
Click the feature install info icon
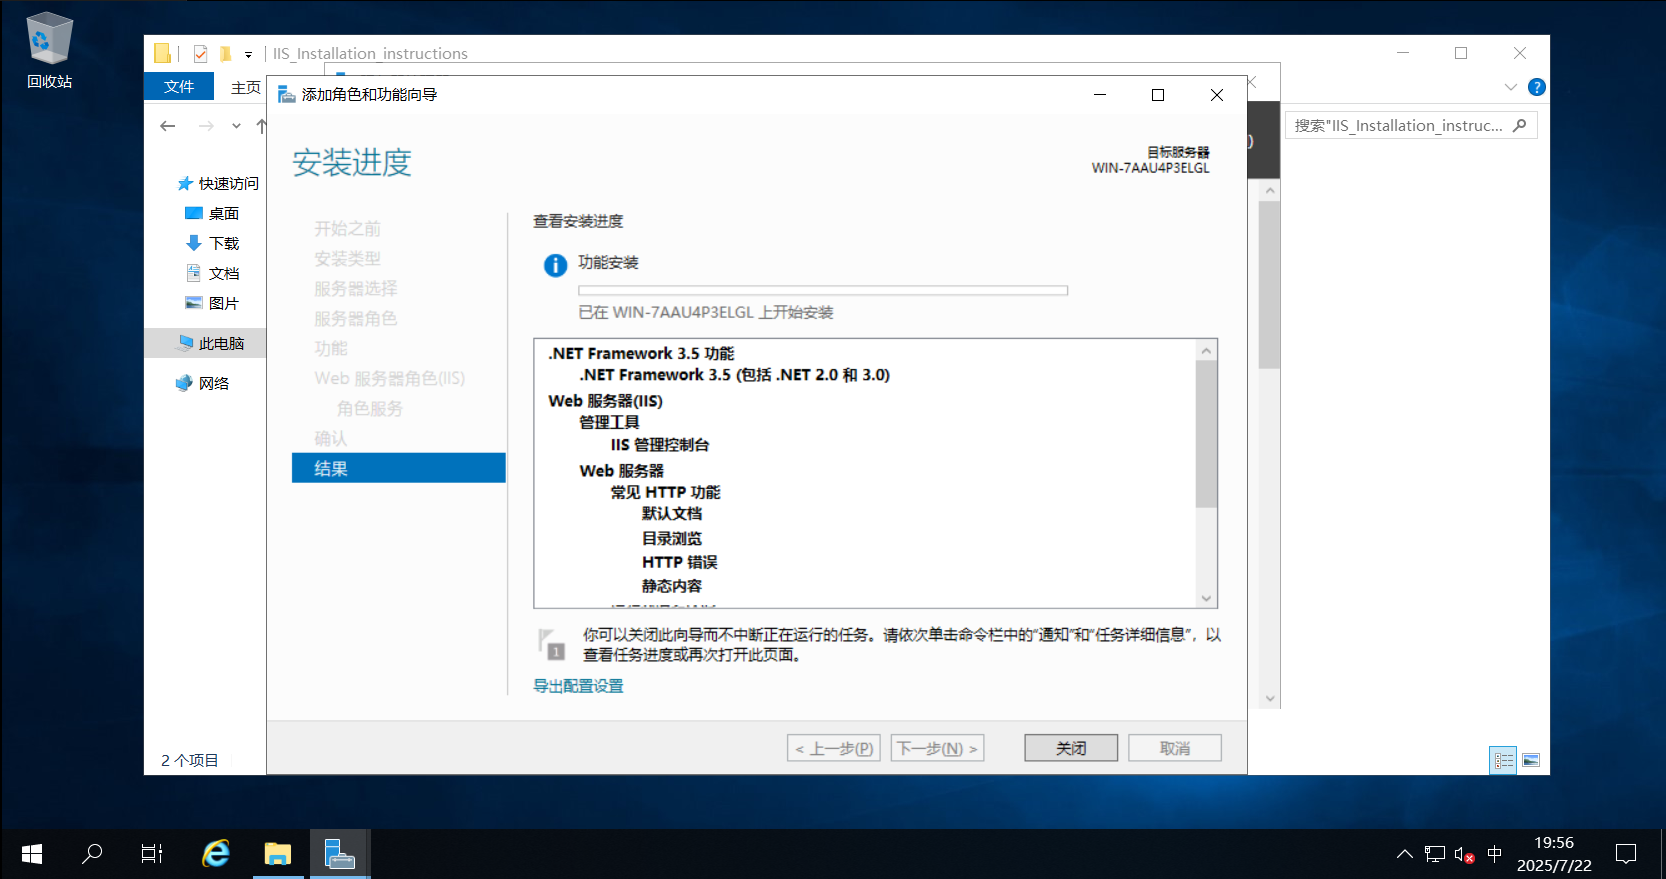tap(555, 265)
